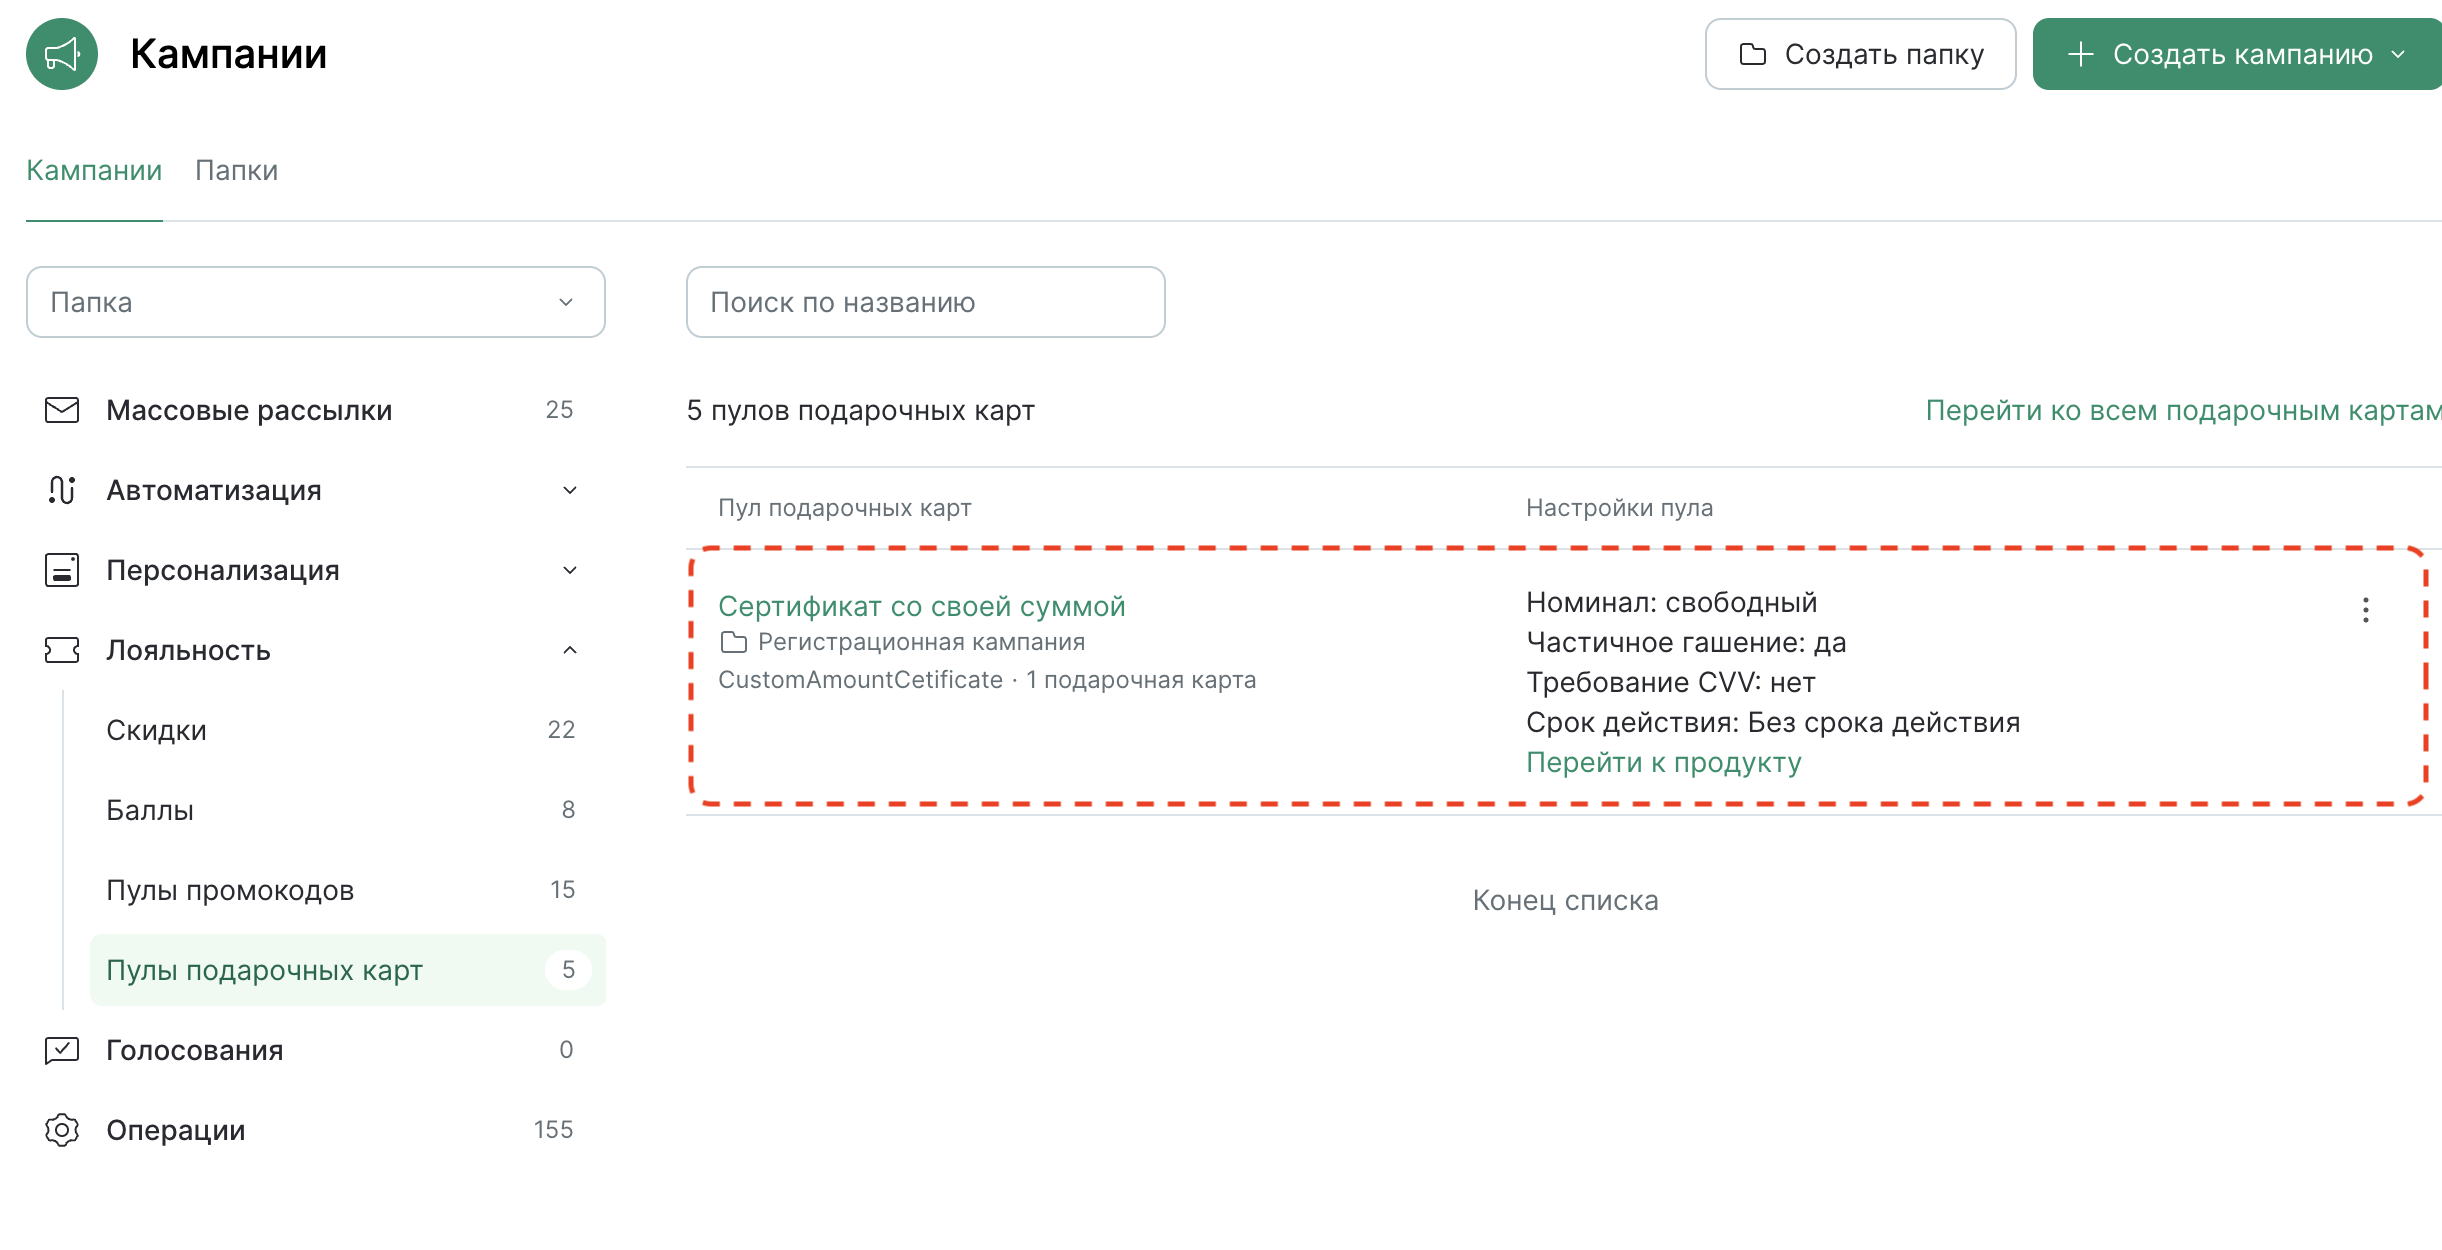Click the 25 count beside Массовые рассылки
Viewport: 2442px width, 1250px height.
[559, 410]
